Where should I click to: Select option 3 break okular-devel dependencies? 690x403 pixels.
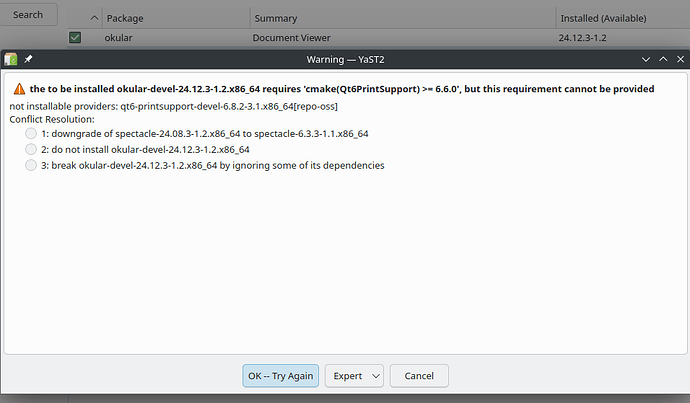(x=31, y=165)
